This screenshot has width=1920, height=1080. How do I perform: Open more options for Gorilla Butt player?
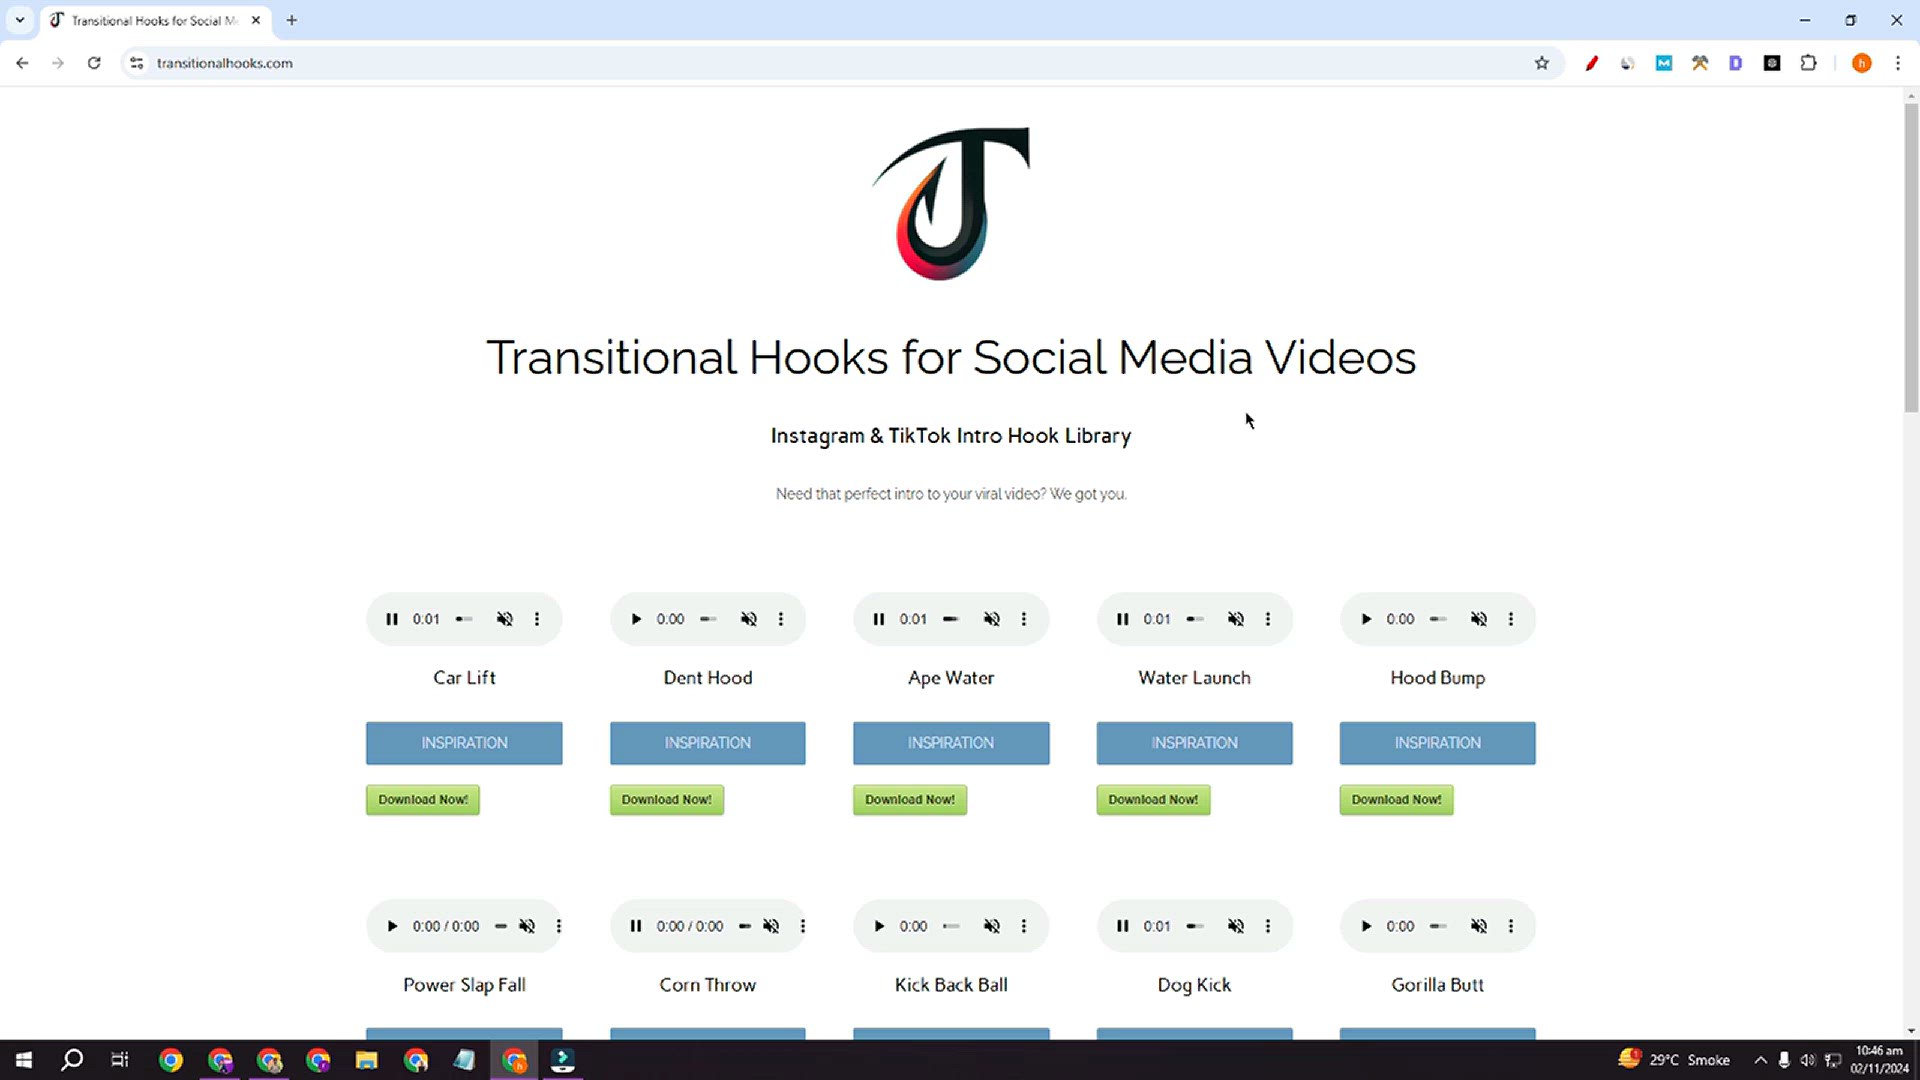point(1511,926)
